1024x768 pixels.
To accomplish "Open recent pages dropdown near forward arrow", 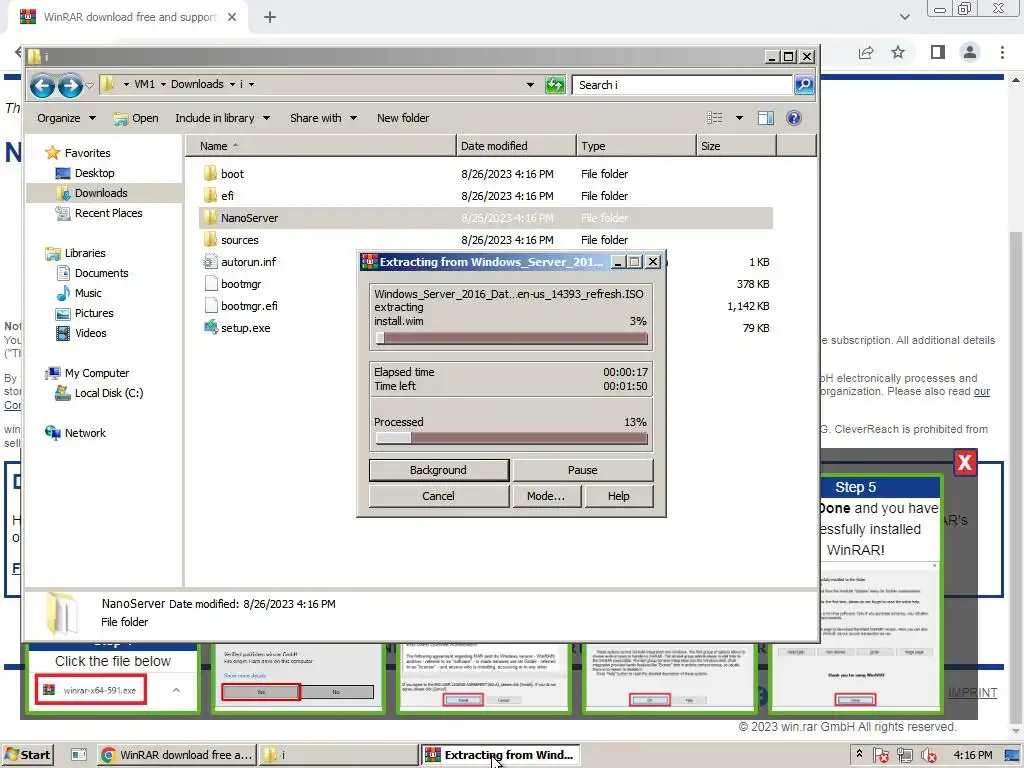I will pos(89,86).
